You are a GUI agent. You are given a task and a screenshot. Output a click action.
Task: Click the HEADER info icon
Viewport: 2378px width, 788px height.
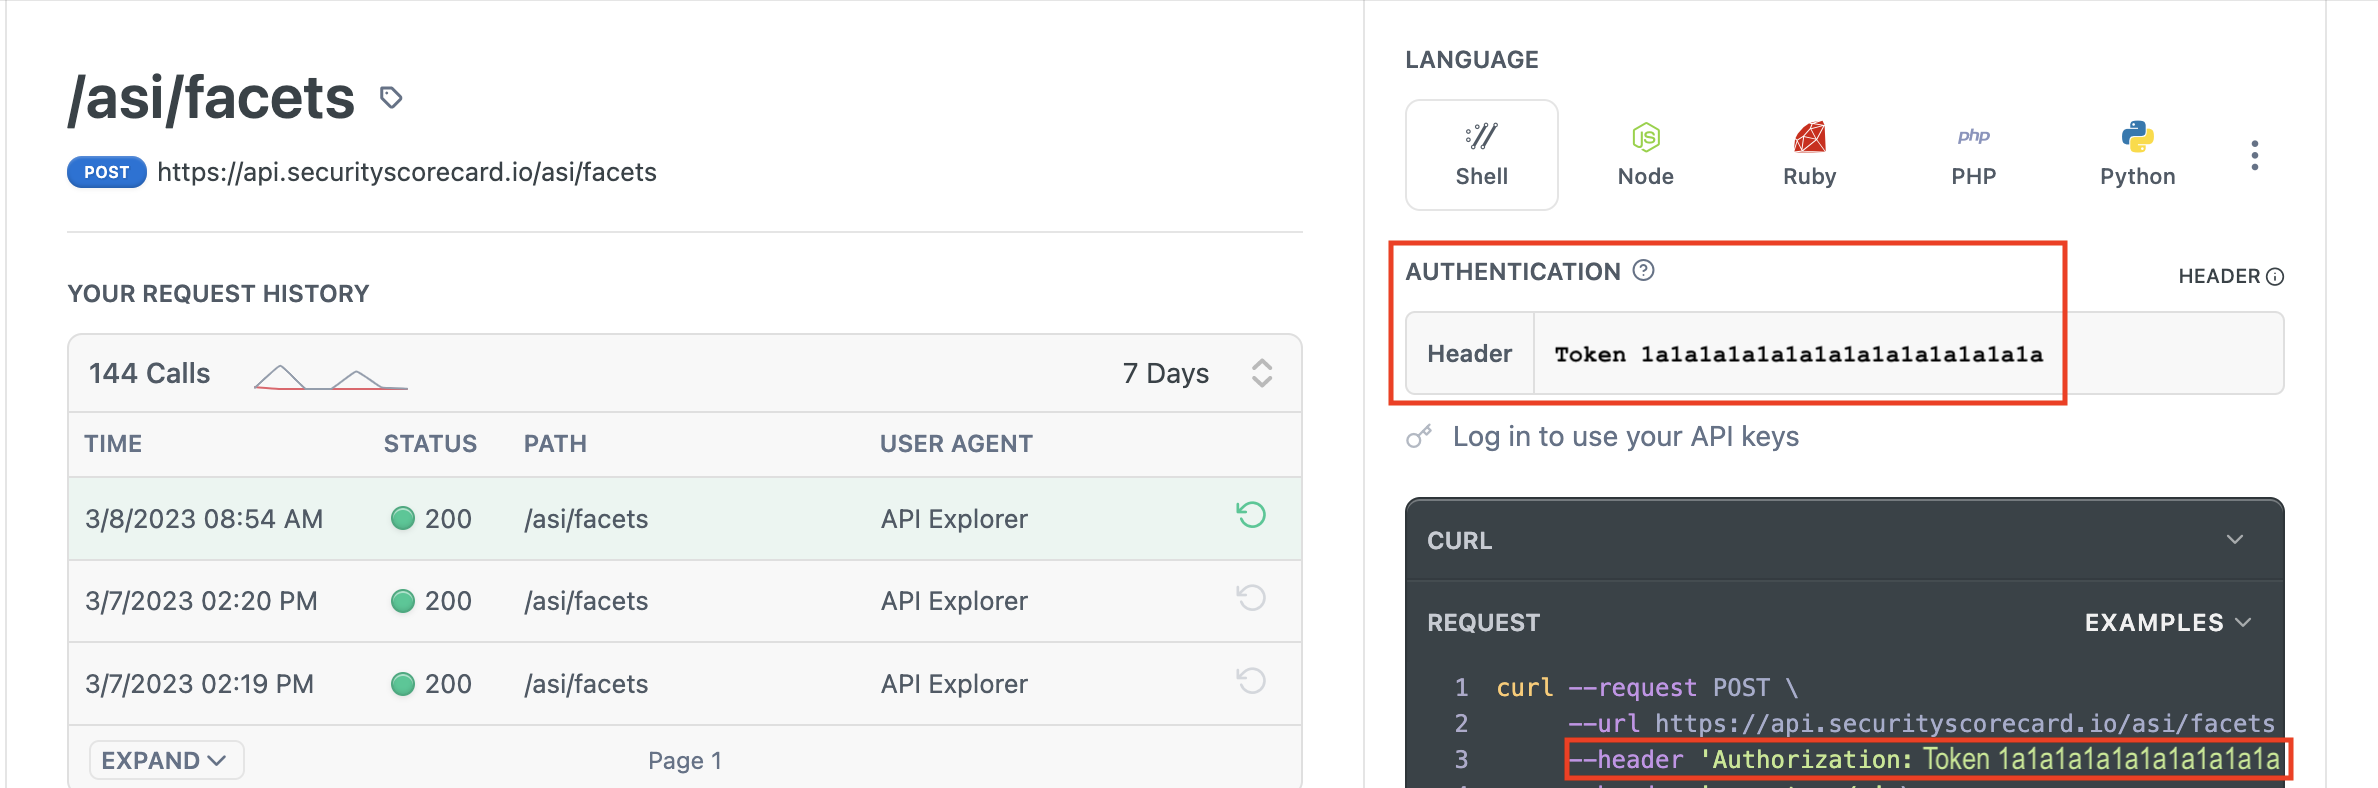[x=2275, y=277]
